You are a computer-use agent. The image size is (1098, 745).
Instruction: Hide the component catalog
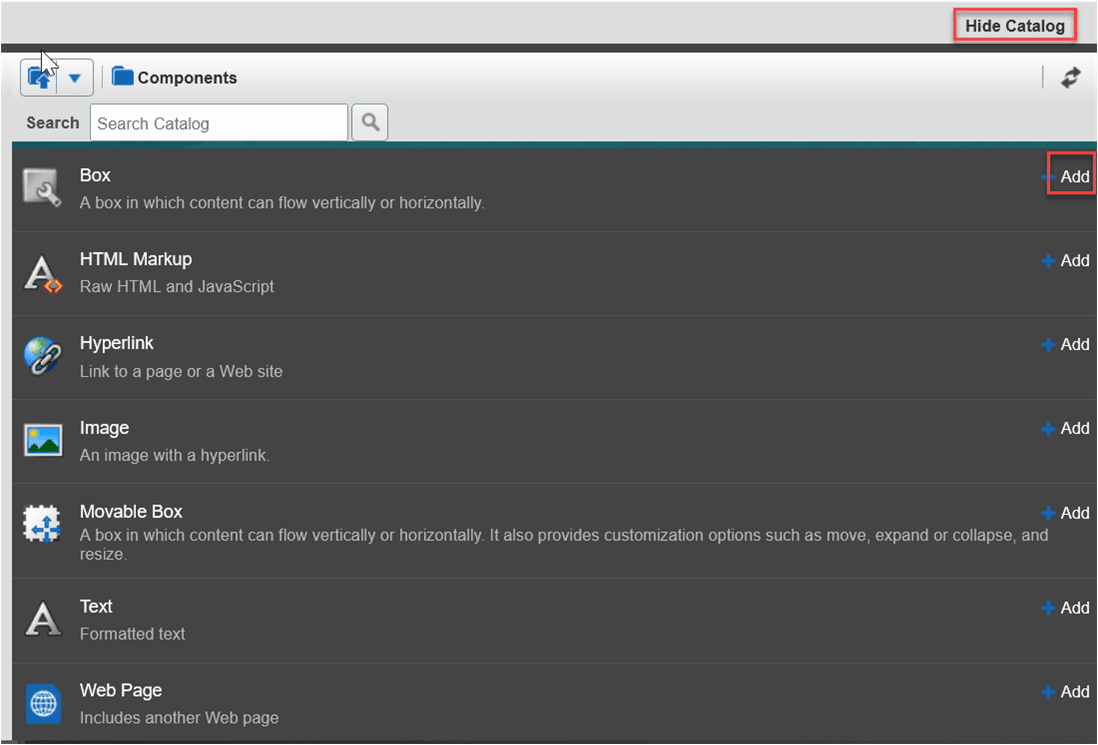coord(1014,25)
